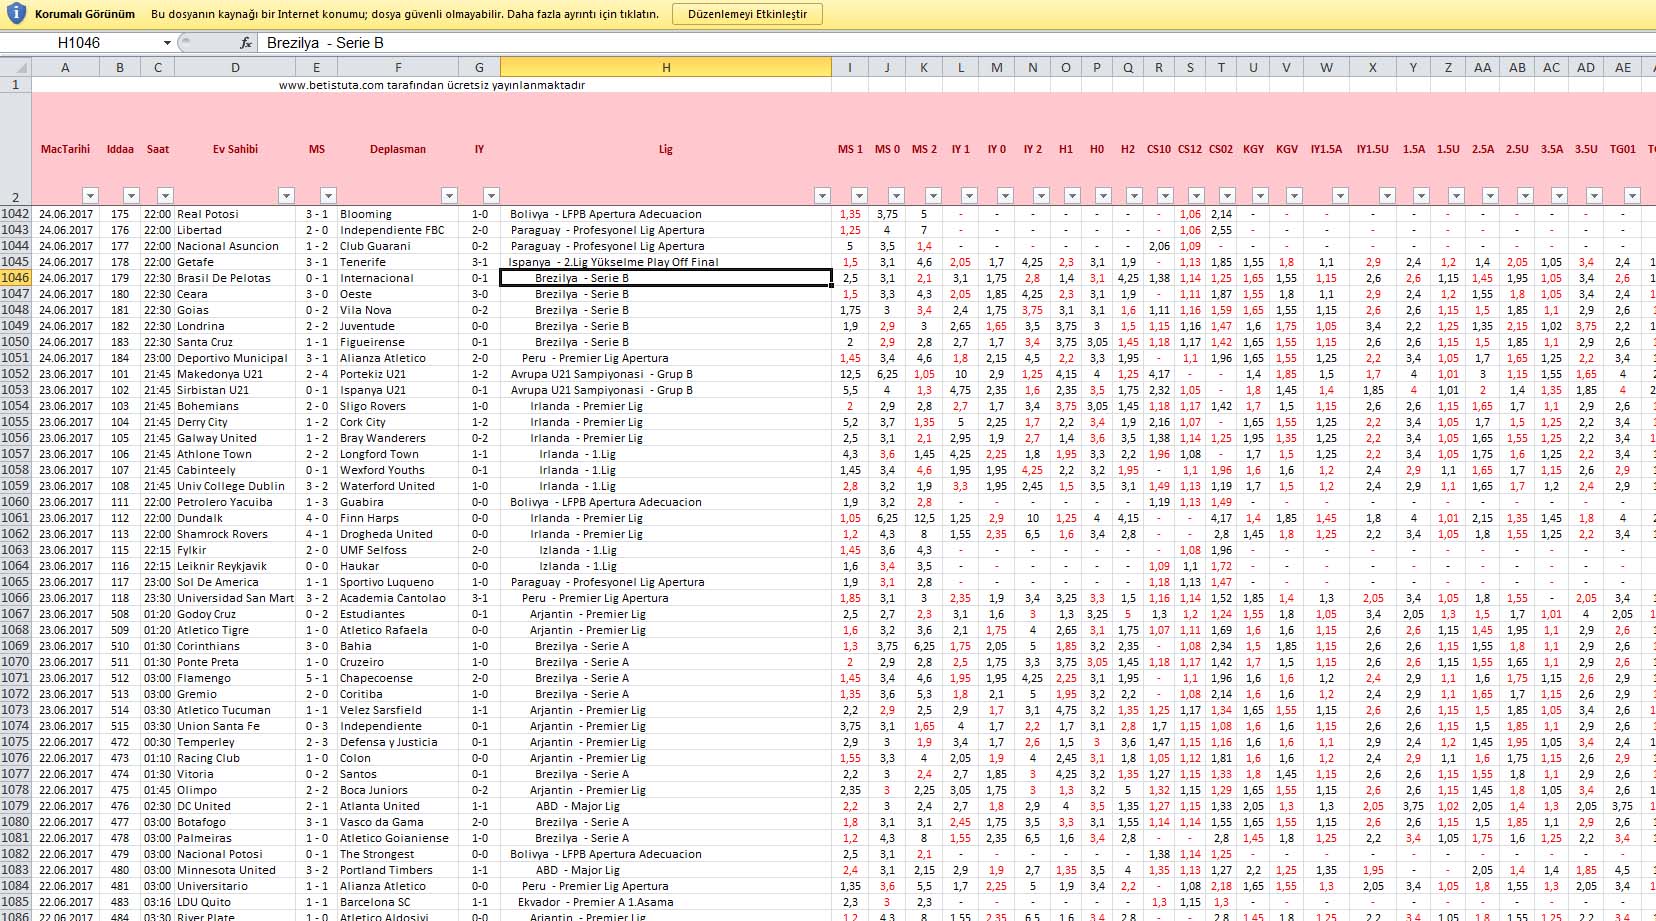This screenshot has height=921, width=1656.
Task: Click the Drogheda United cell
Action: tap(398, 534)
